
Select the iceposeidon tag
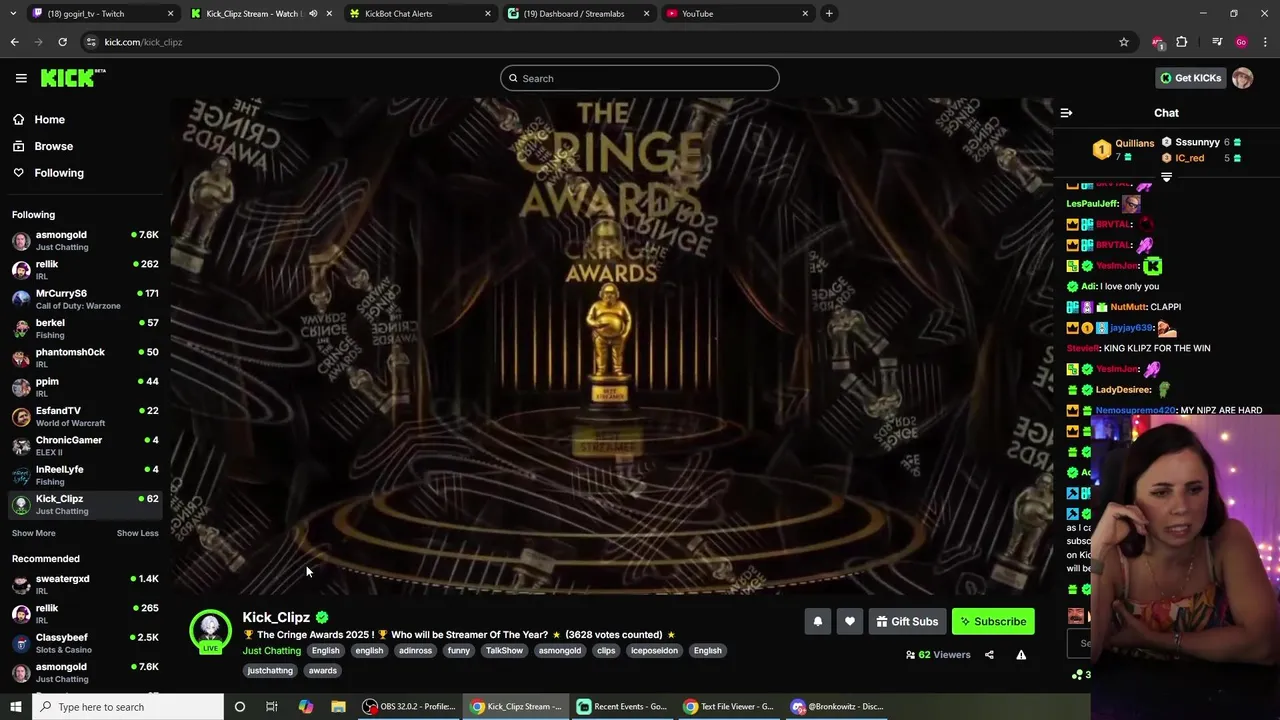654,651
